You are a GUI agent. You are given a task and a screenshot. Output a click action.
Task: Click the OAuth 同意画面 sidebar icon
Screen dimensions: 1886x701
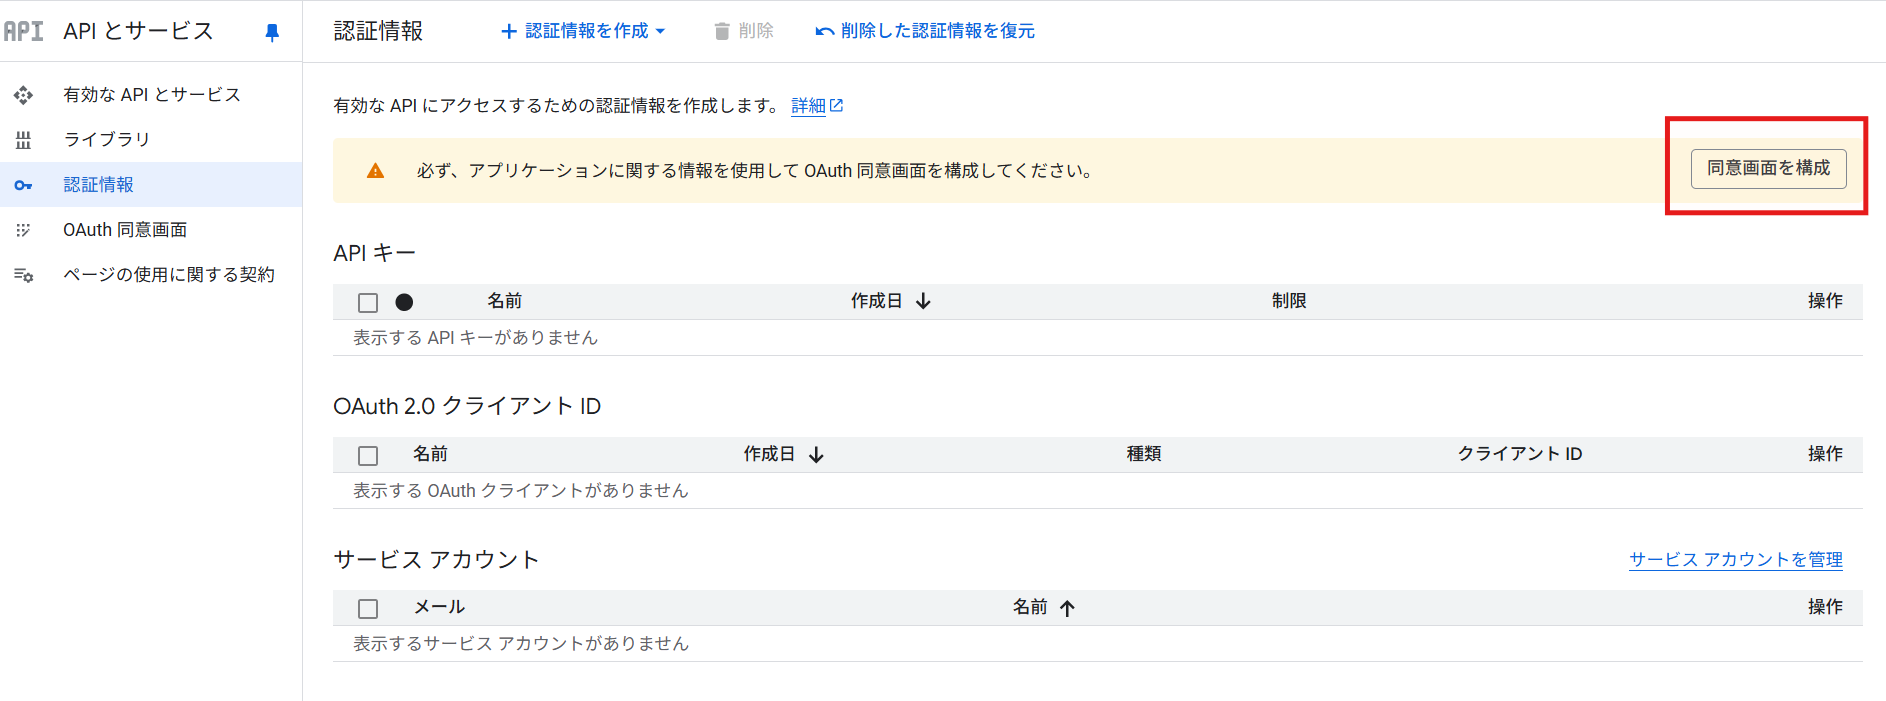click(x=23, y=230)
